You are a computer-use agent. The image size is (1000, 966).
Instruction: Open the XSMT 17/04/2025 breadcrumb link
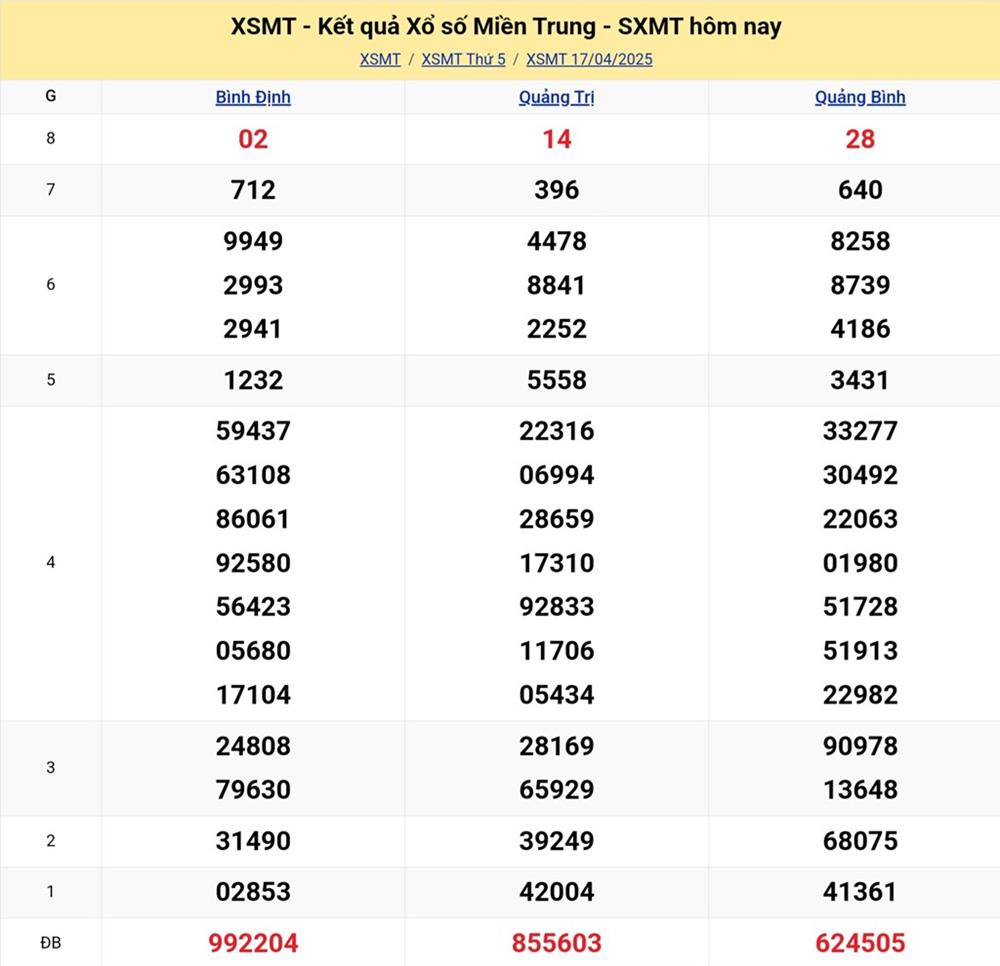pos(589,59)
